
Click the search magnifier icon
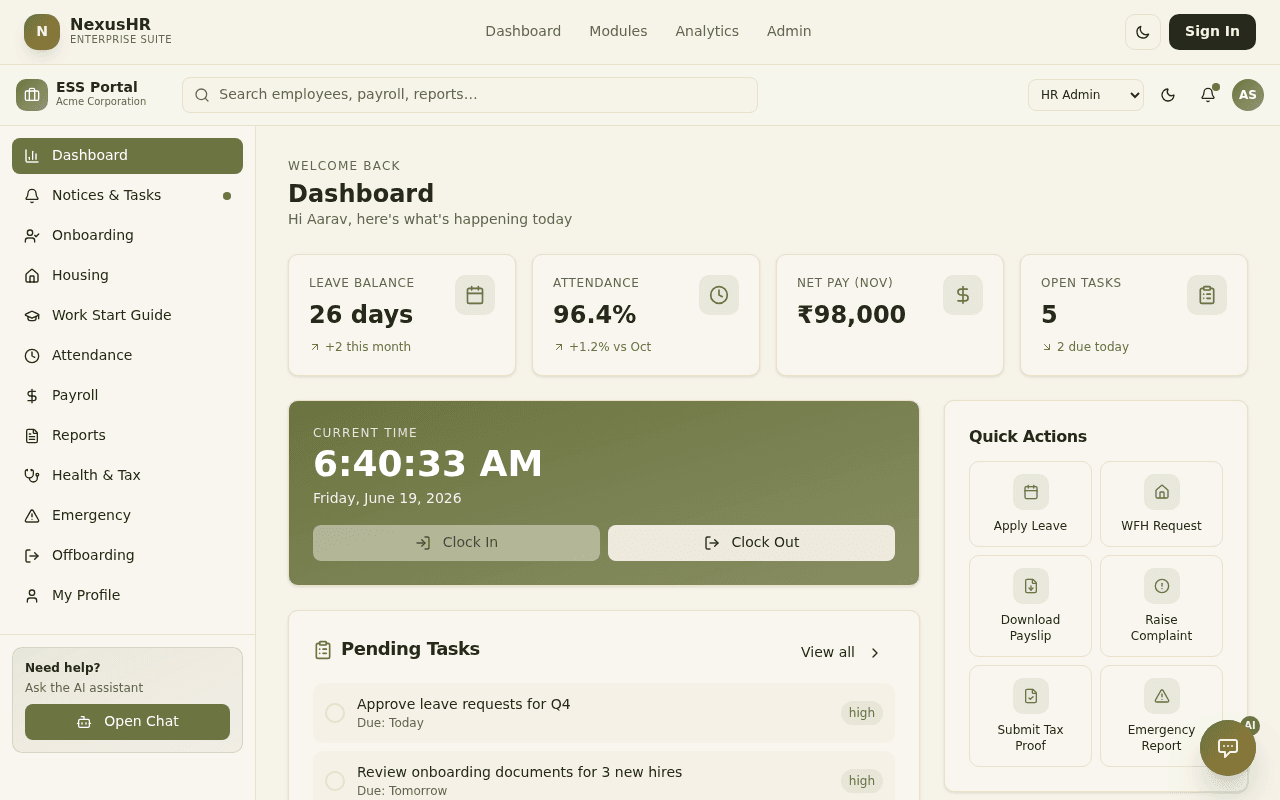coord(202,95)
